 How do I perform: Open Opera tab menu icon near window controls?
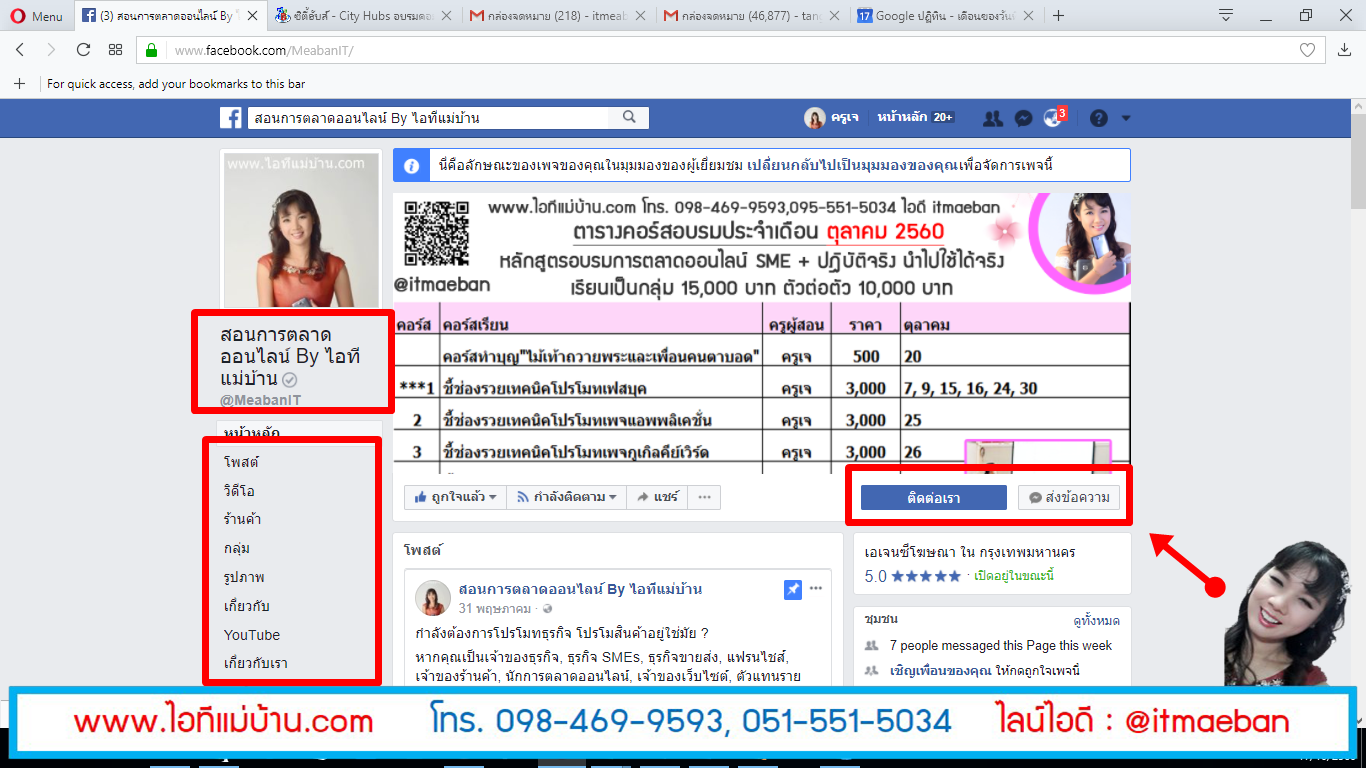click(x=1226, y=15)
